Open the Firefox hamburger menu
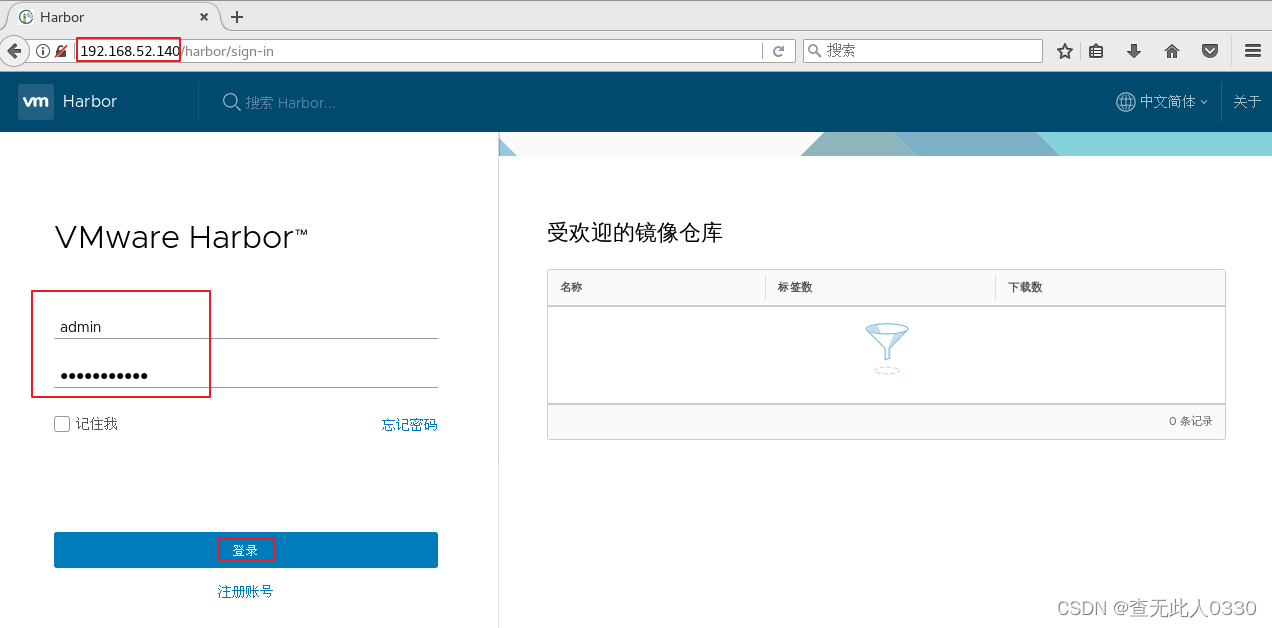The width and height of the screenshot is (1272, 628). pos(1252,51)
